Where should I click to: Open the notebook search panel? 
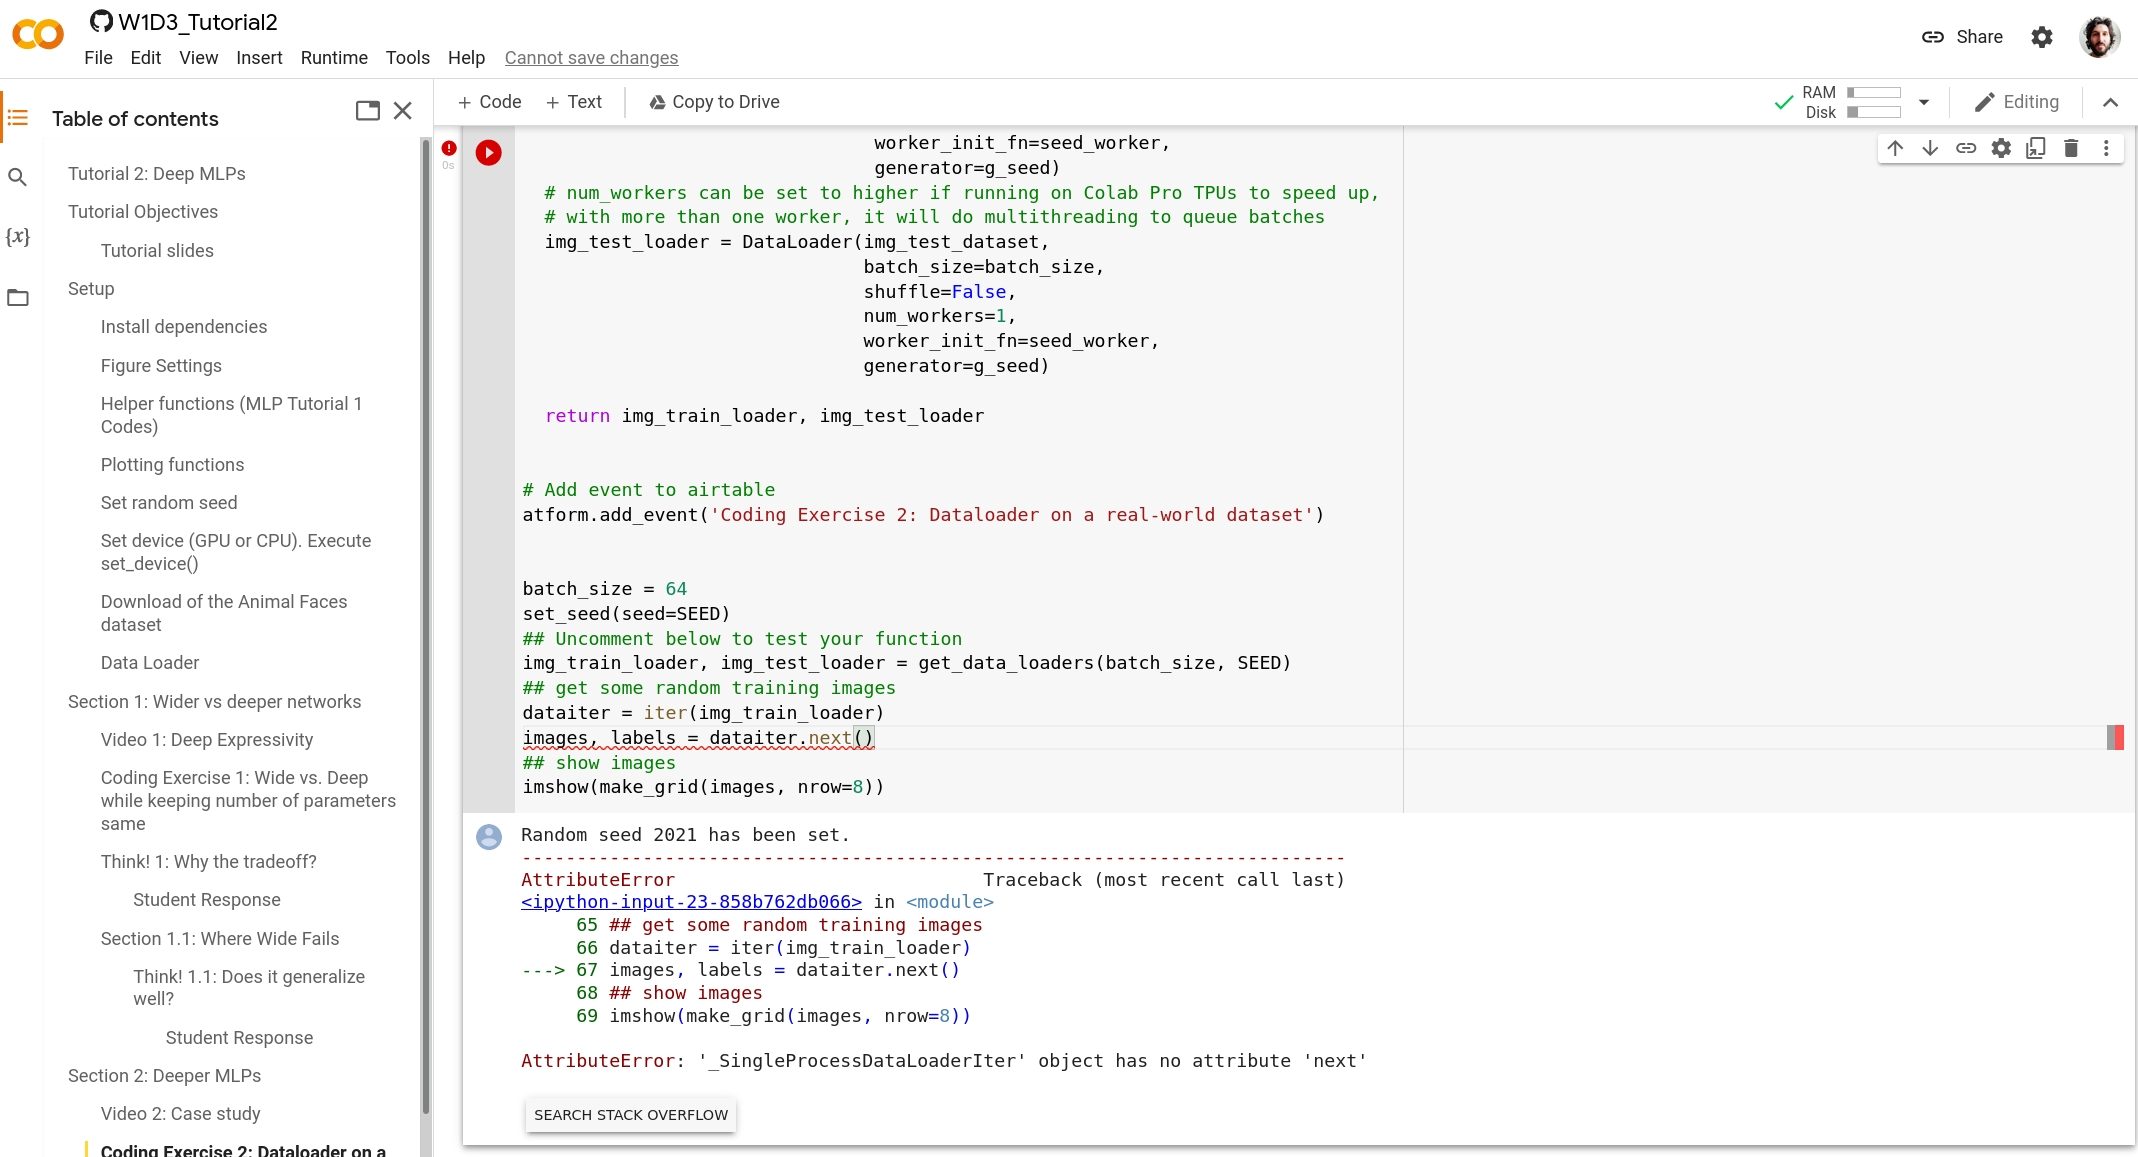(18, 176)
